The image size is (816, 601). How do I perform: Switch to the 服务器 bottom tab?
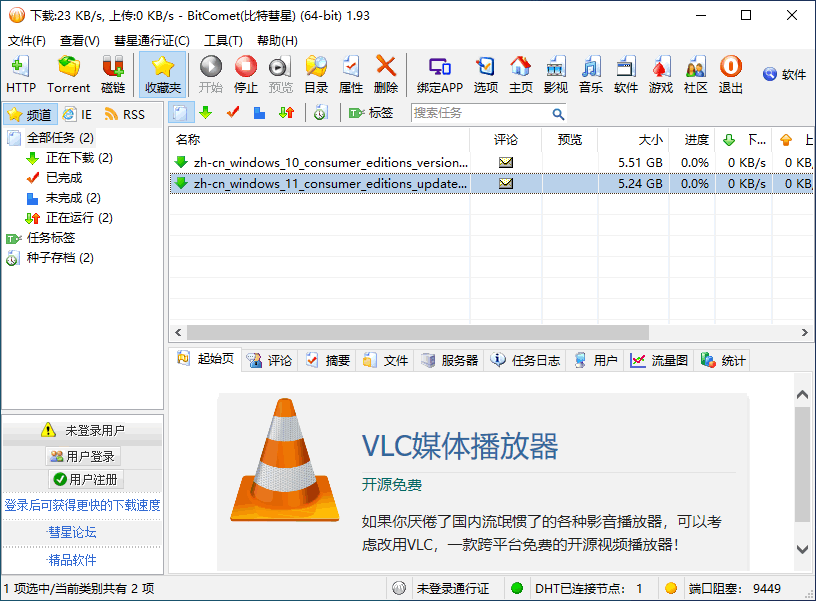450,360
